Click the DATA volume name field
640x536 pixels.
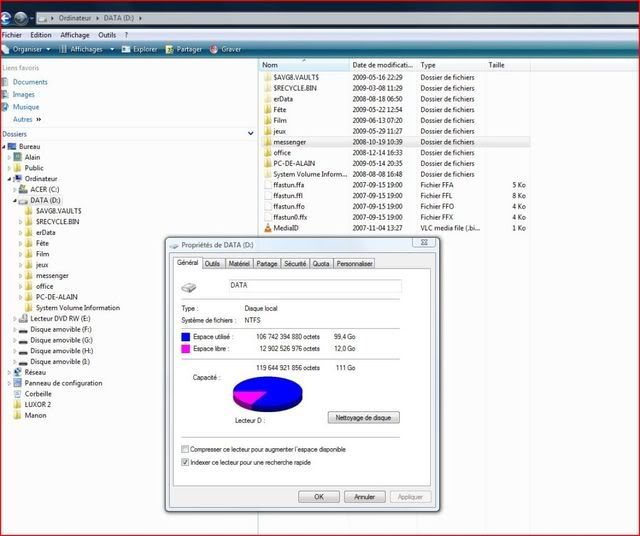pos(315,285)
